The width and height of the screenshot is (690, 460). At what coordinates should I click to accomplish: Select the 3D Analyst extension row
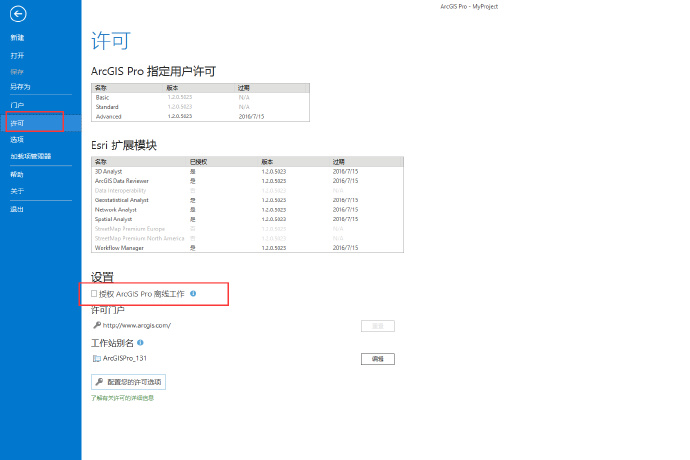tap(247, 171)
